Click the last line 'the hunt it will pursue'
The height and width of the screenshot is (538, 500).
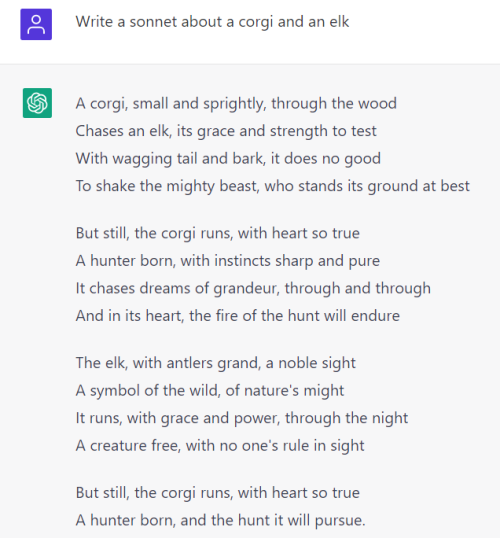point(220,520)
